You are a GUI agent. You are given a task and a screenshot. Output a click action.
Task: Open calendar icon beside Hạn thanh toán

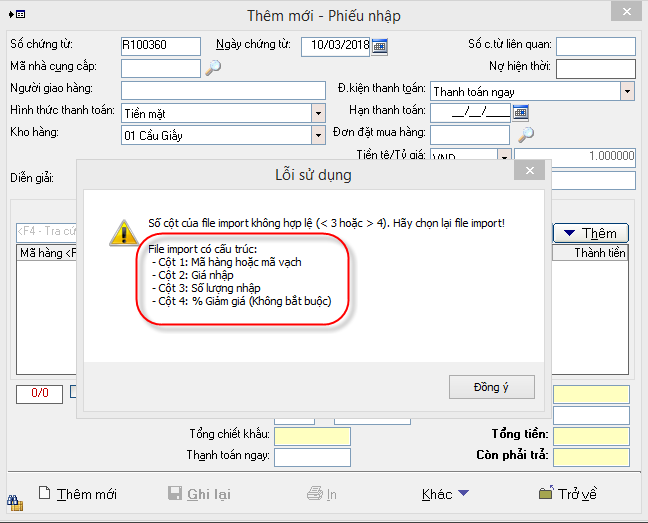point(521,112)
